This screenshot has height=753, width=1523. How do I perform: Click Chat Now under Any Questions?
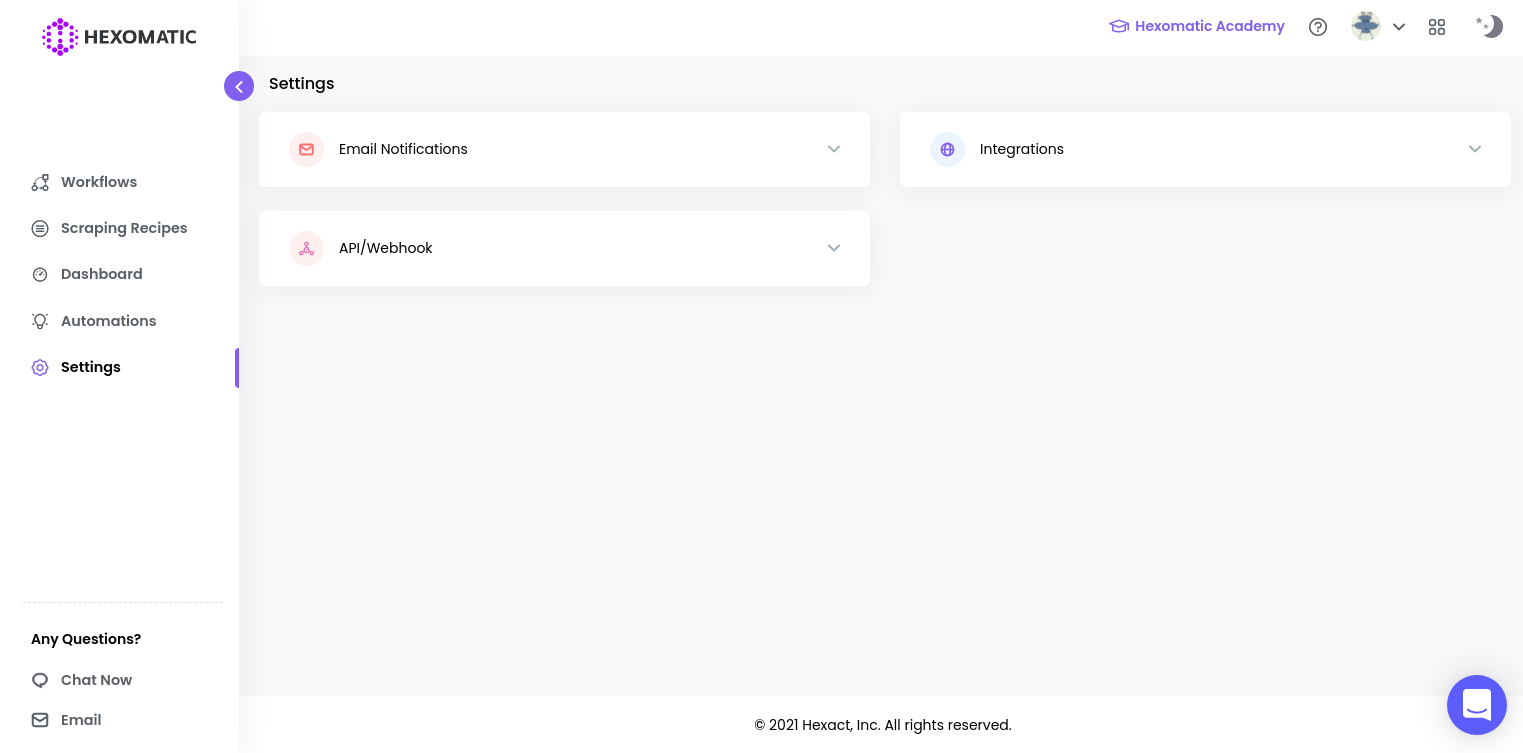tap(96, 680)
